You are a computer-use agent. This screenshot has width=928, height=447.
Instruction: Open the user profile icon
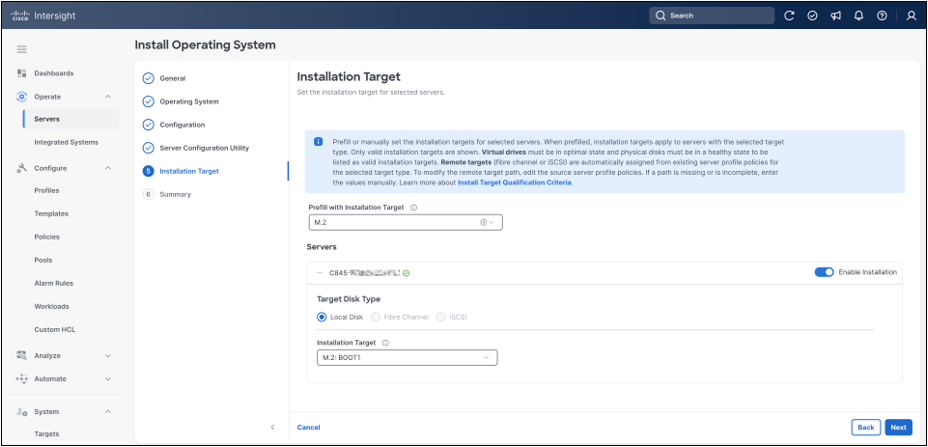click(911, 16)
